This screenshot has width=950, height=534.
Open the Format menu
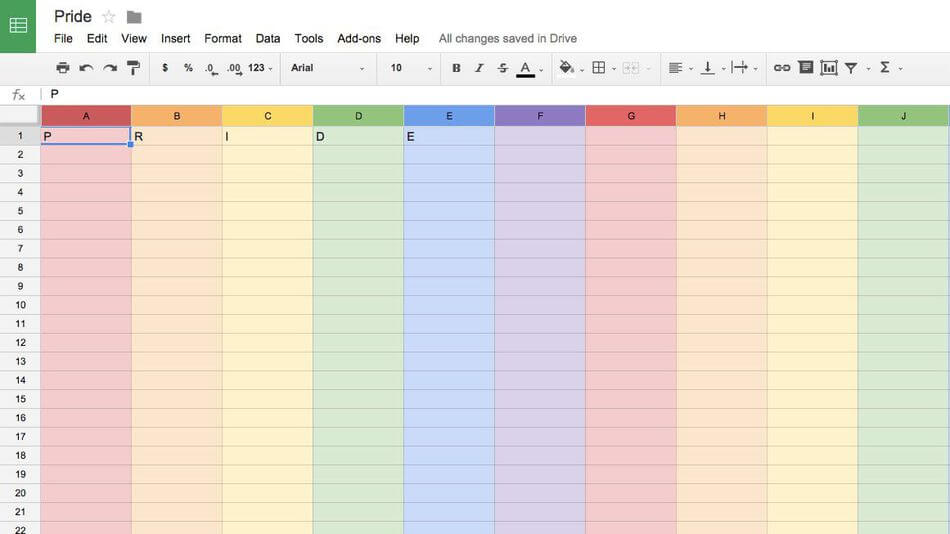point(223,38)
